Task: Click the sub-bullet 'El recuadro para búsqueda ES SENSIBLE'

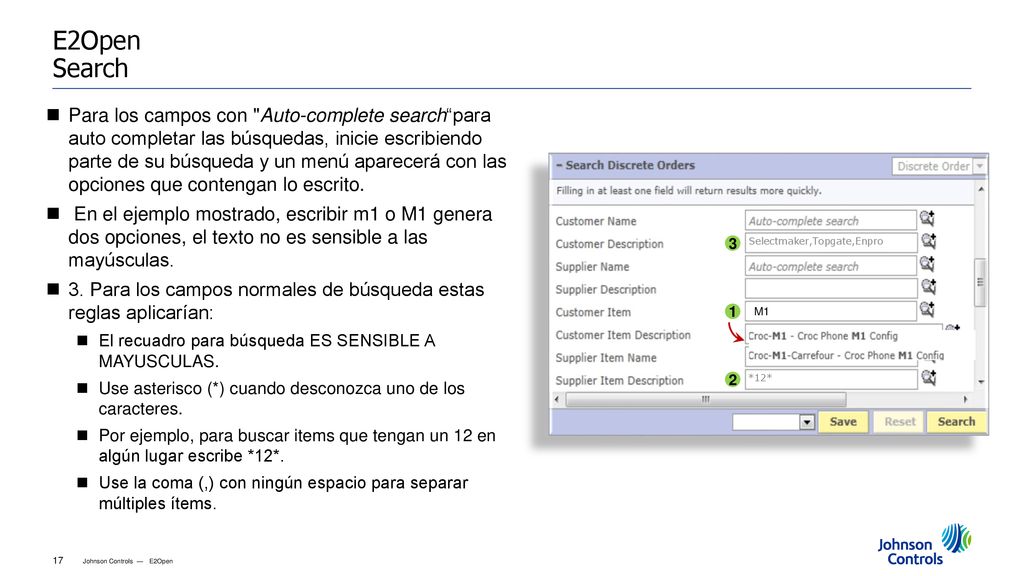Action: (x=267, y=351)
